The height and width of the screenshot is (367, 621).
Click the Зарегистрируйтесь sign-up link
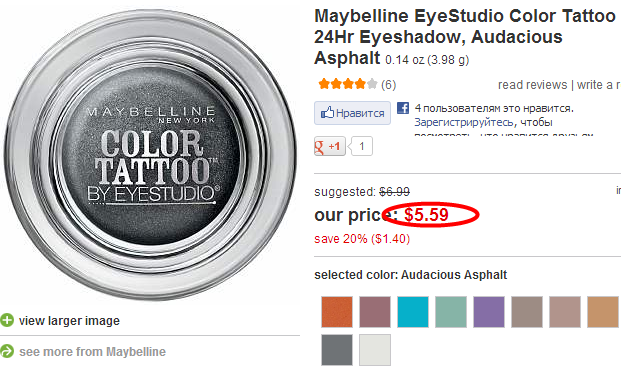(x=464, y=122)
